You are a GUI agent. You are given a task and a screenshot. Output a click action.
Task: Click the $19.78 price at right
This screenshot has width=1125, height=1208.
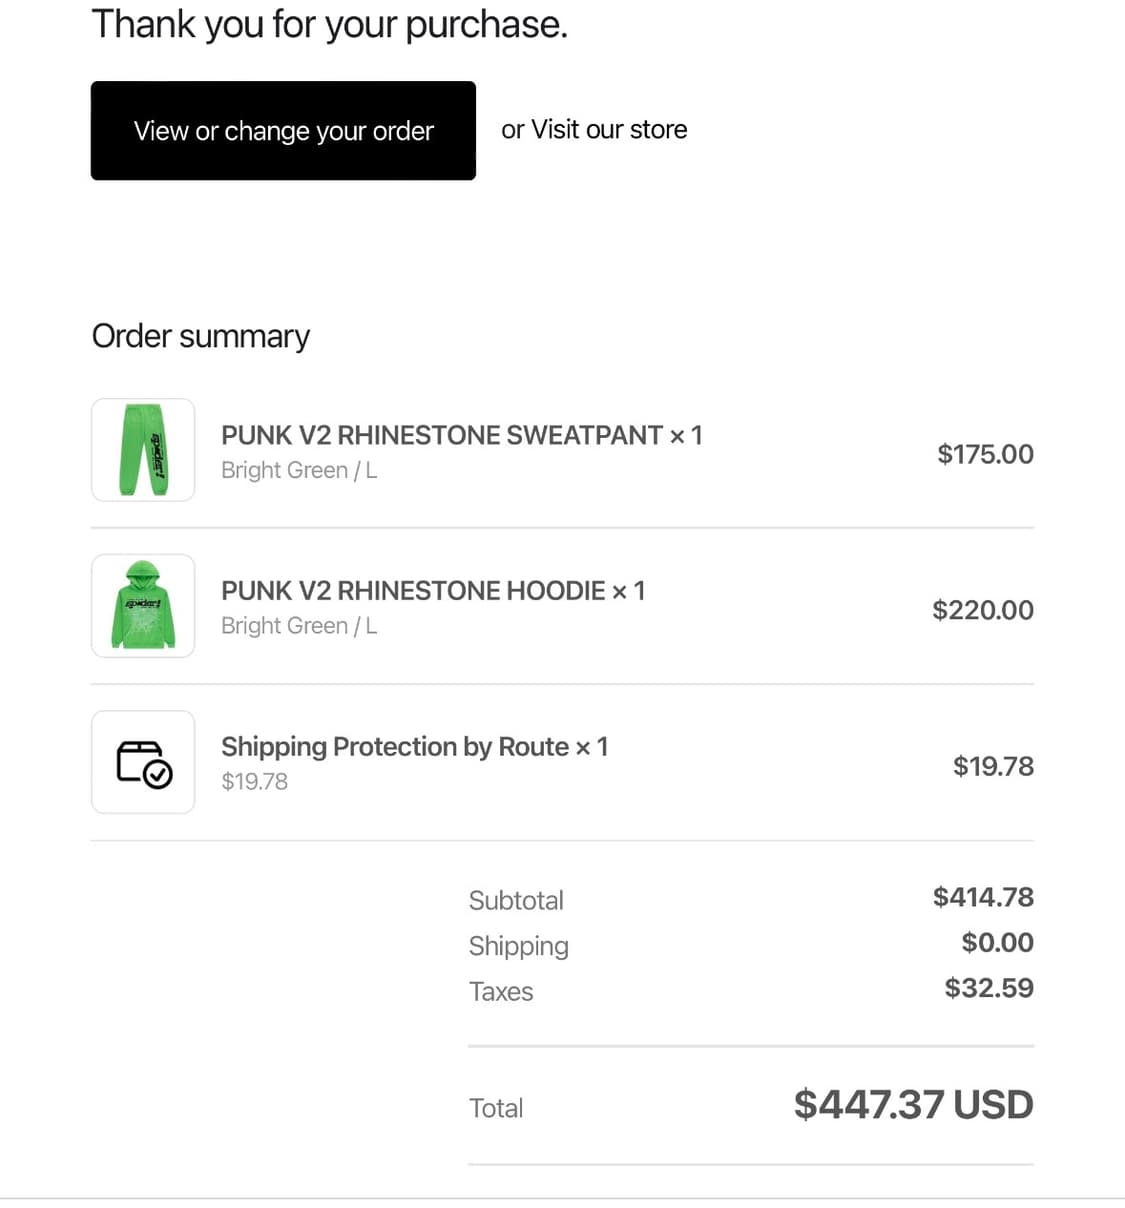point(993,766)
